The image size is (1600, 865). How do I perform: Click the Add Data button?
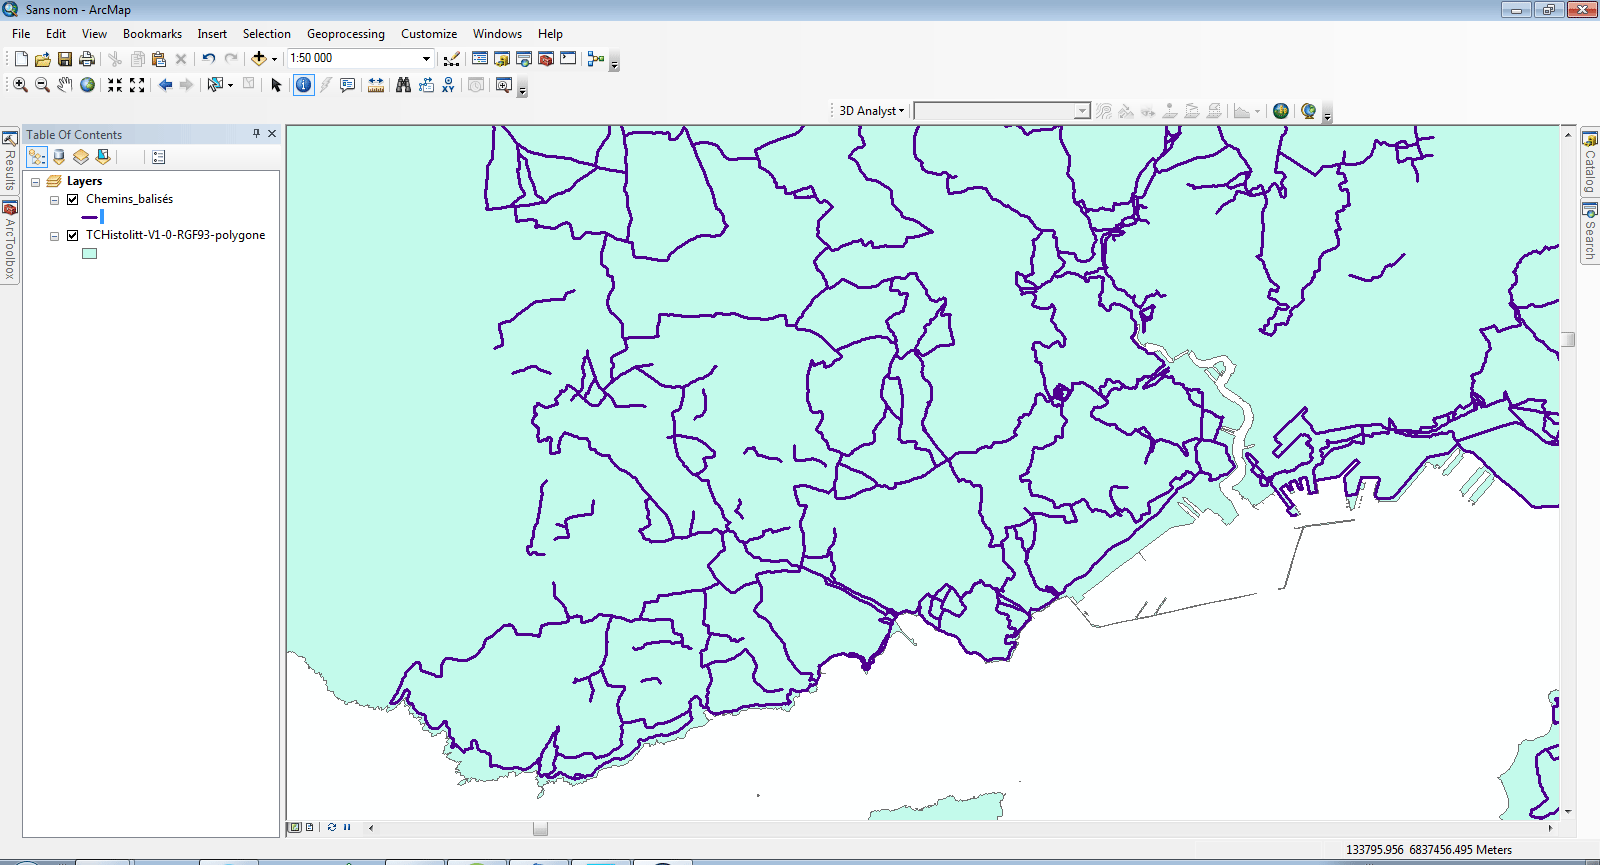[259, 59]
